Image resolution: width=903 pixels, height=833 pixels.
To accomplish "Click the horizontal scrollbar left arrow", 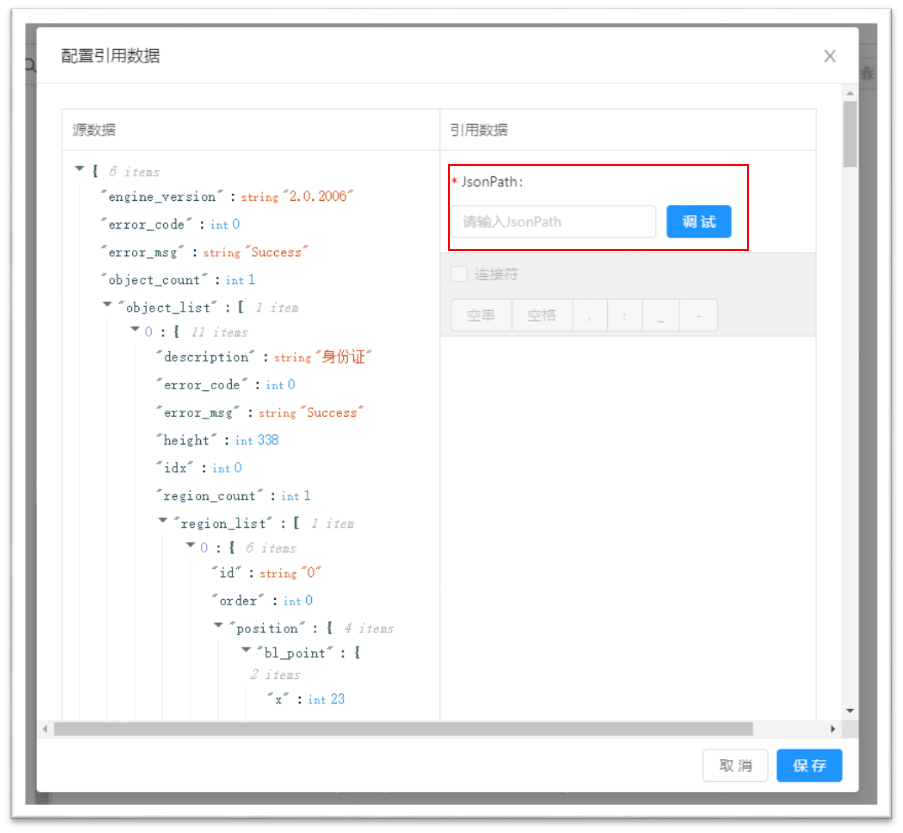I will coord(45,729).
